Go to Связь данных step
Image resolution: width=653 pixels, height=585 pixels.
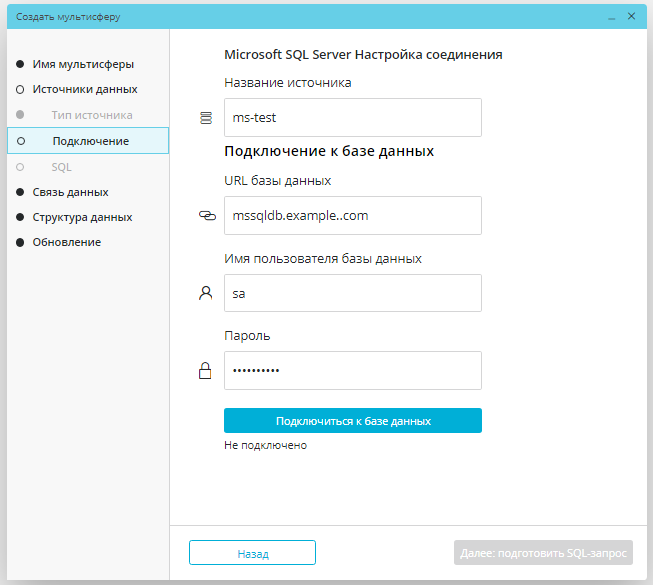pos(70,192)
